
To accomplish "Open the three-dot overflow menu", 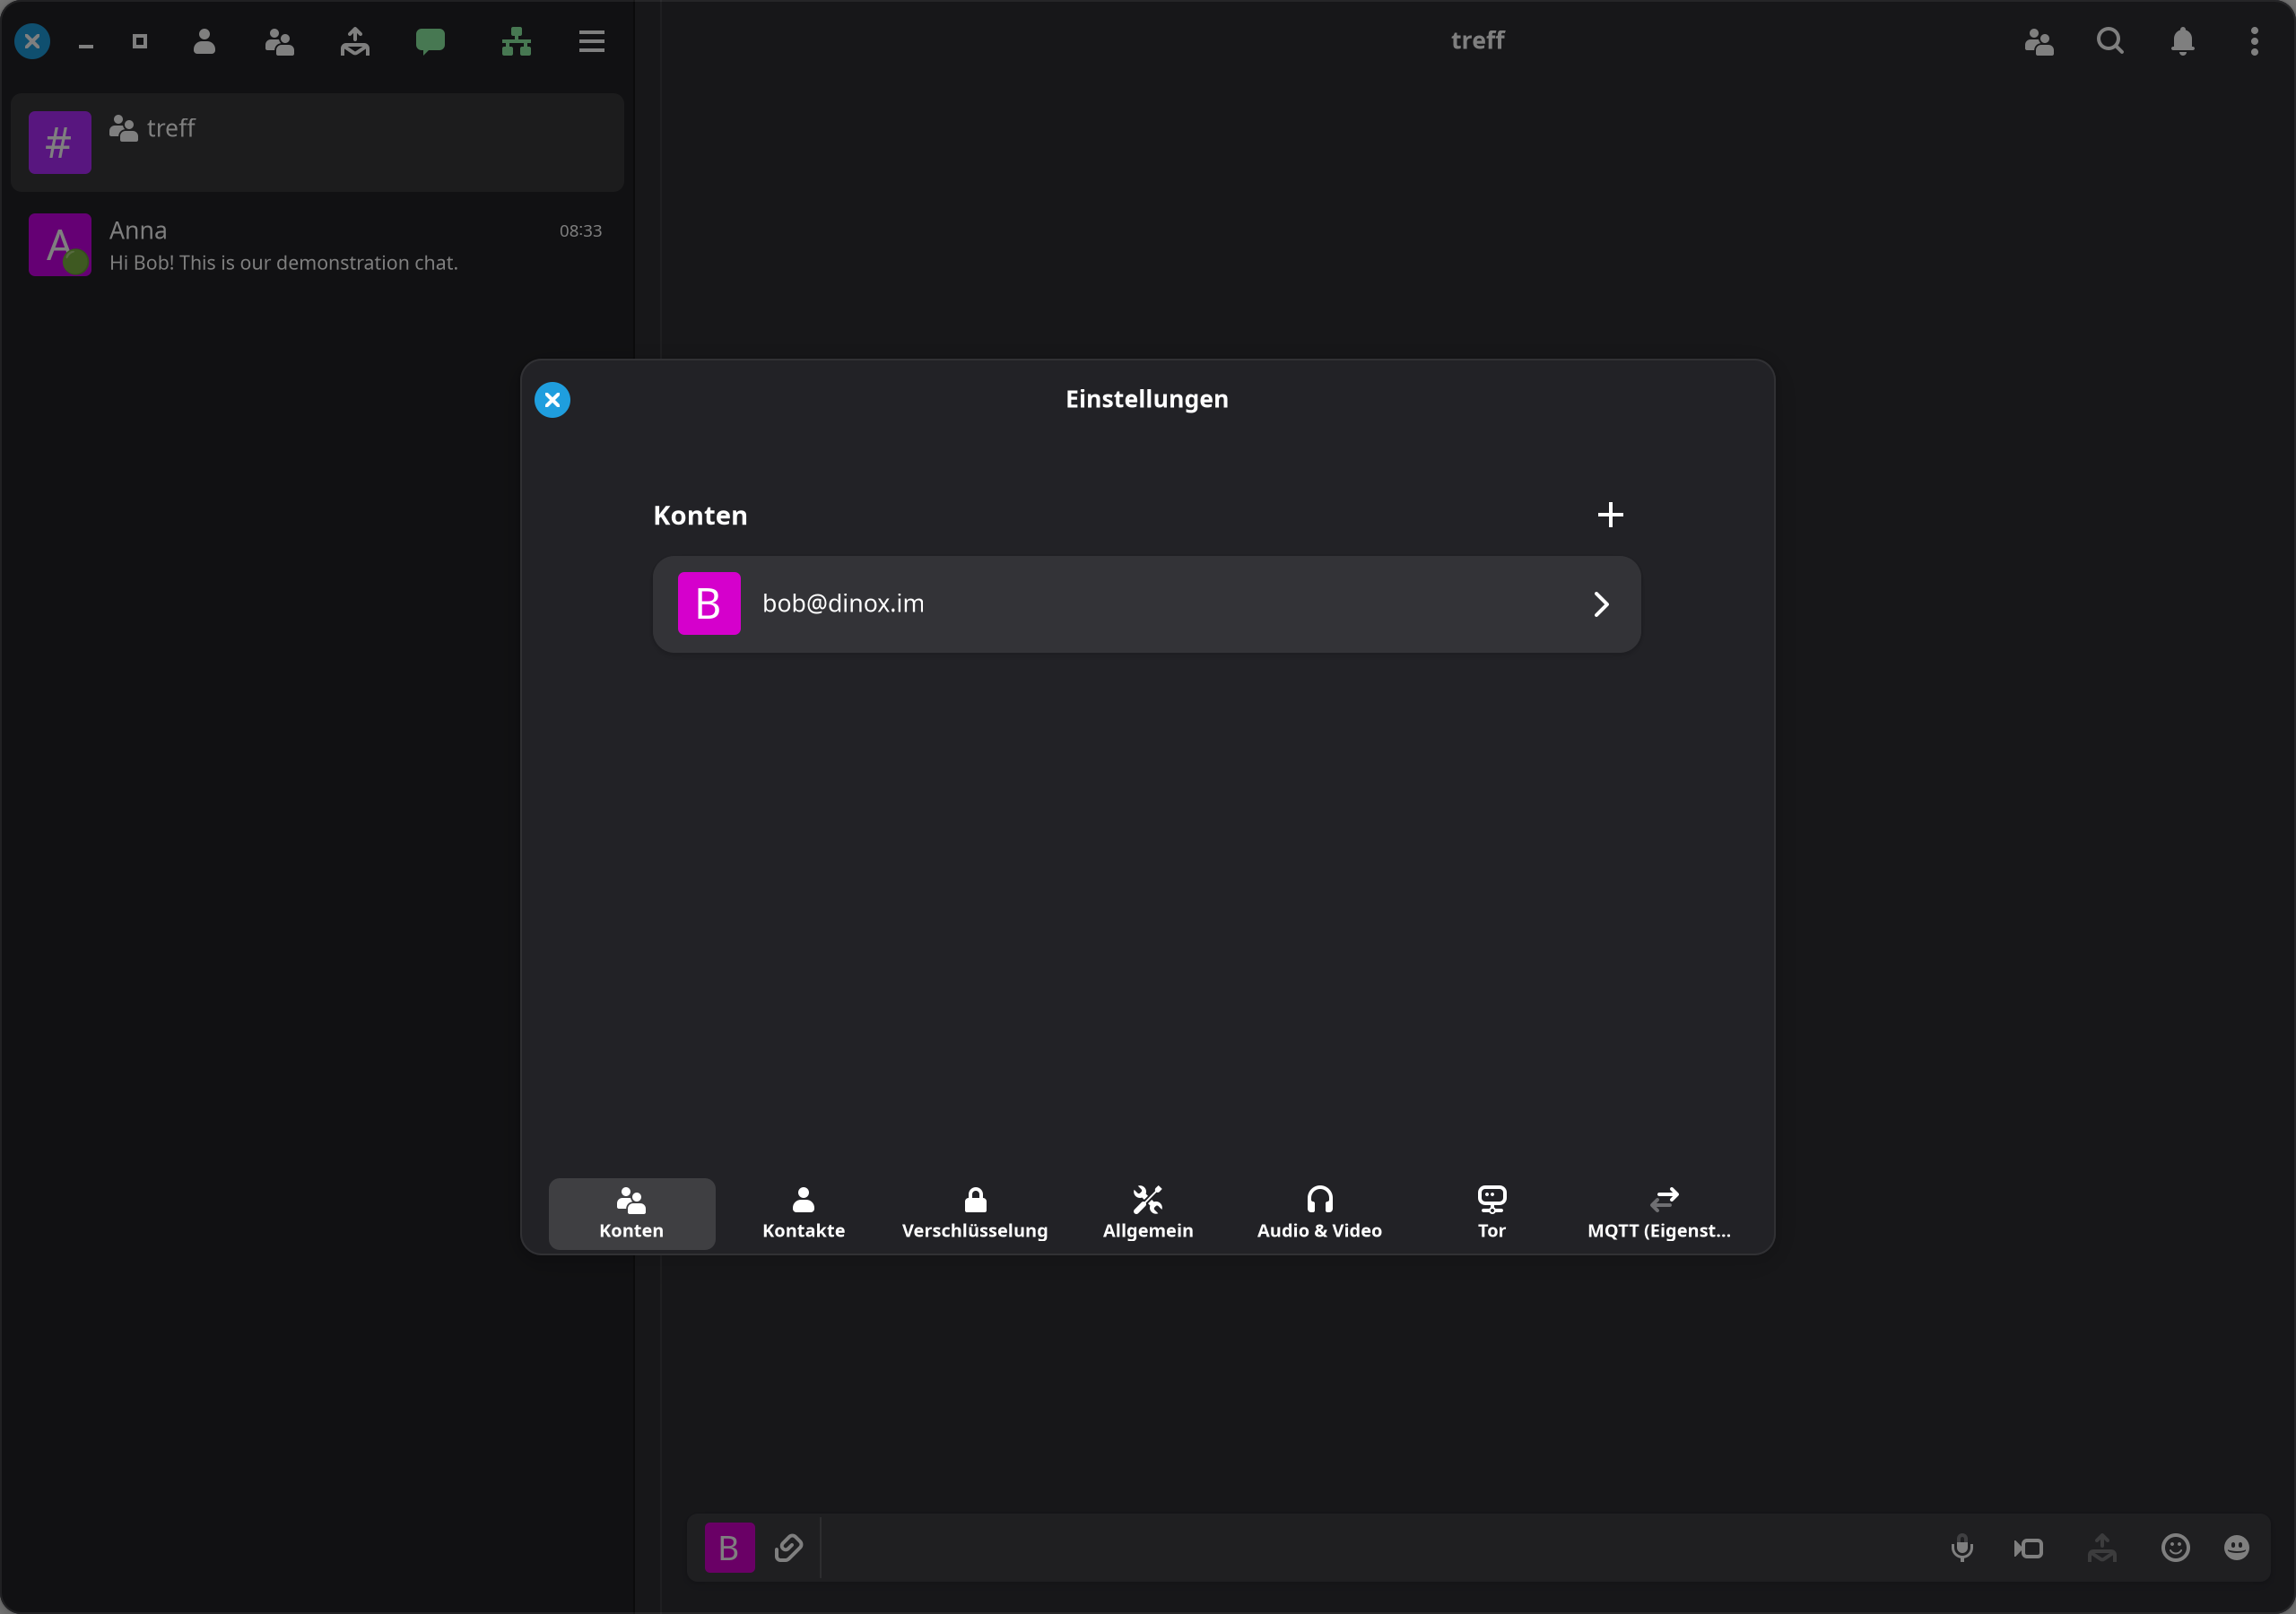I will point(2254,41).
